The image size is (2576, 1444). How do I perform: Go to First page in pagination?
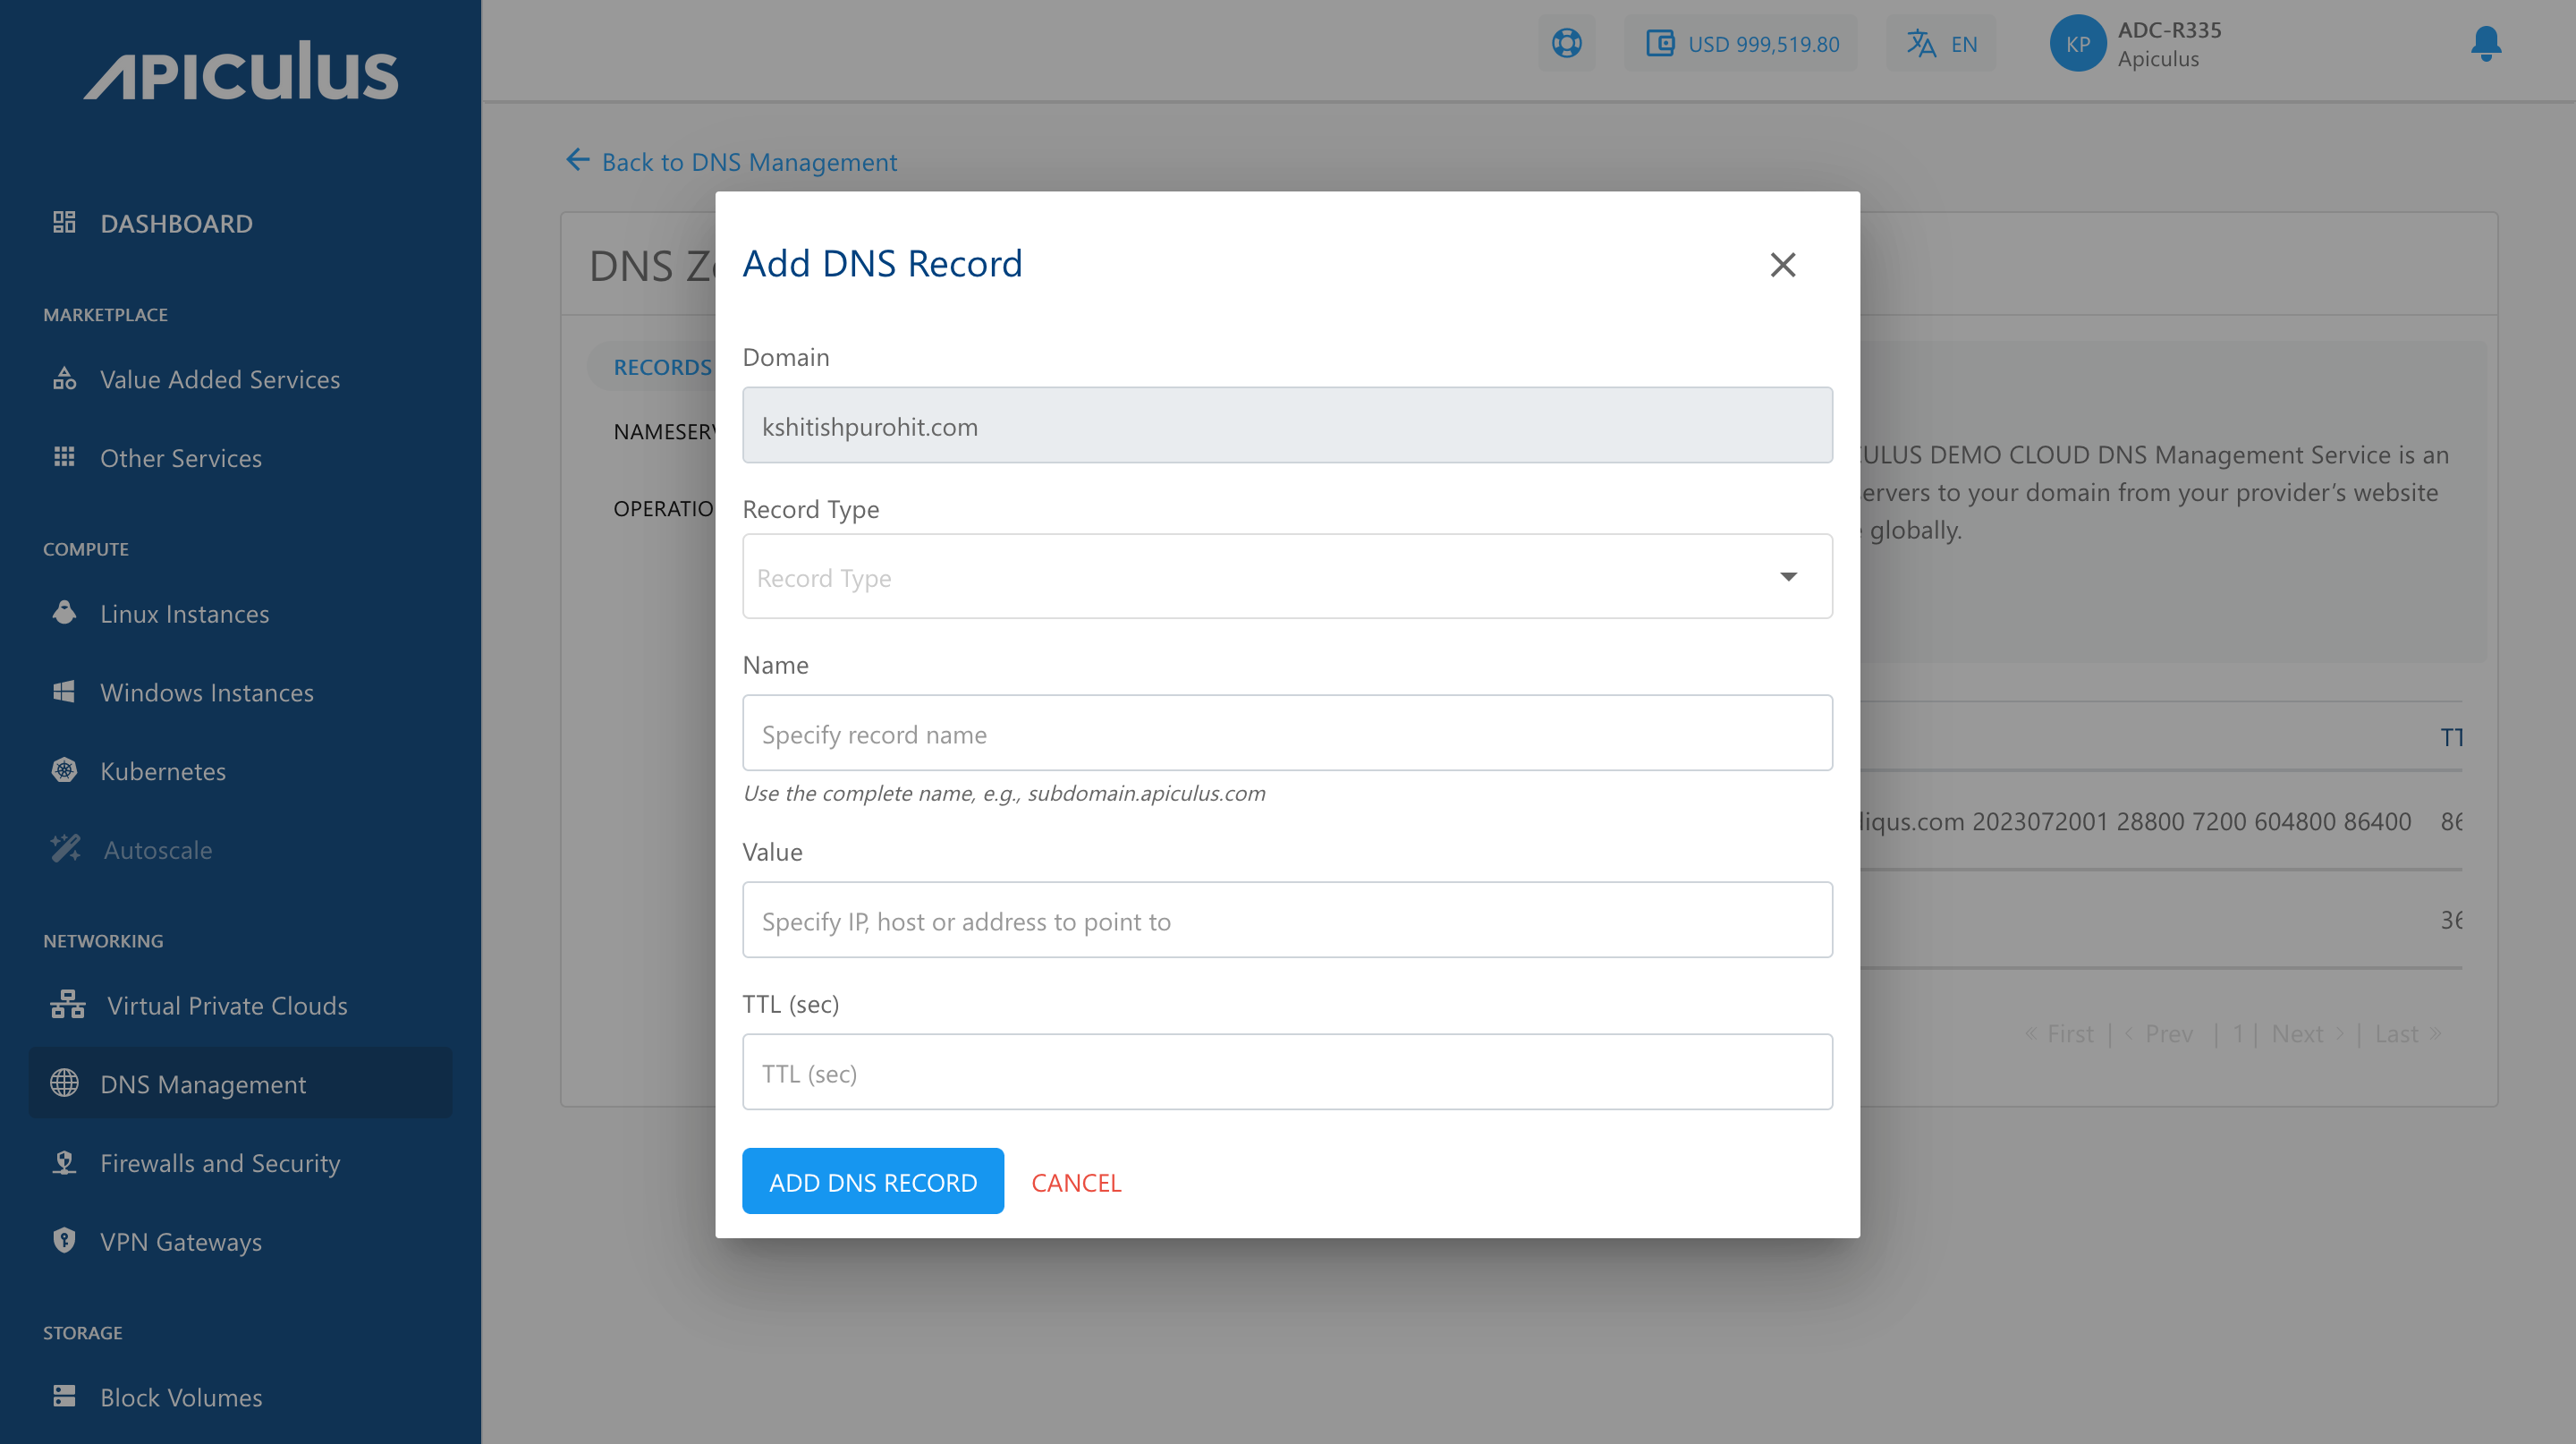click(2059, 1033)
